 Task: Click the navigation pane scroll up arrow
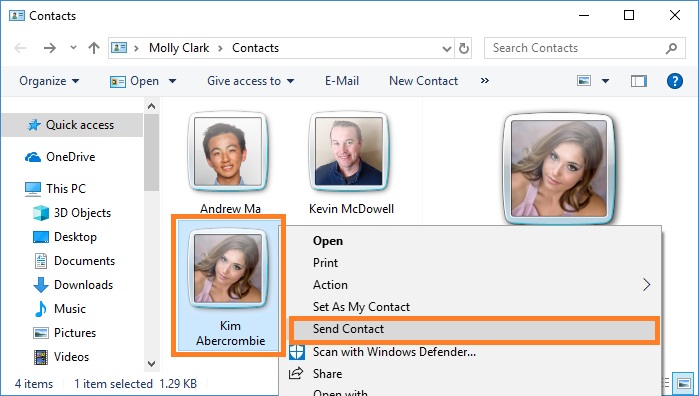click(152, 106)
